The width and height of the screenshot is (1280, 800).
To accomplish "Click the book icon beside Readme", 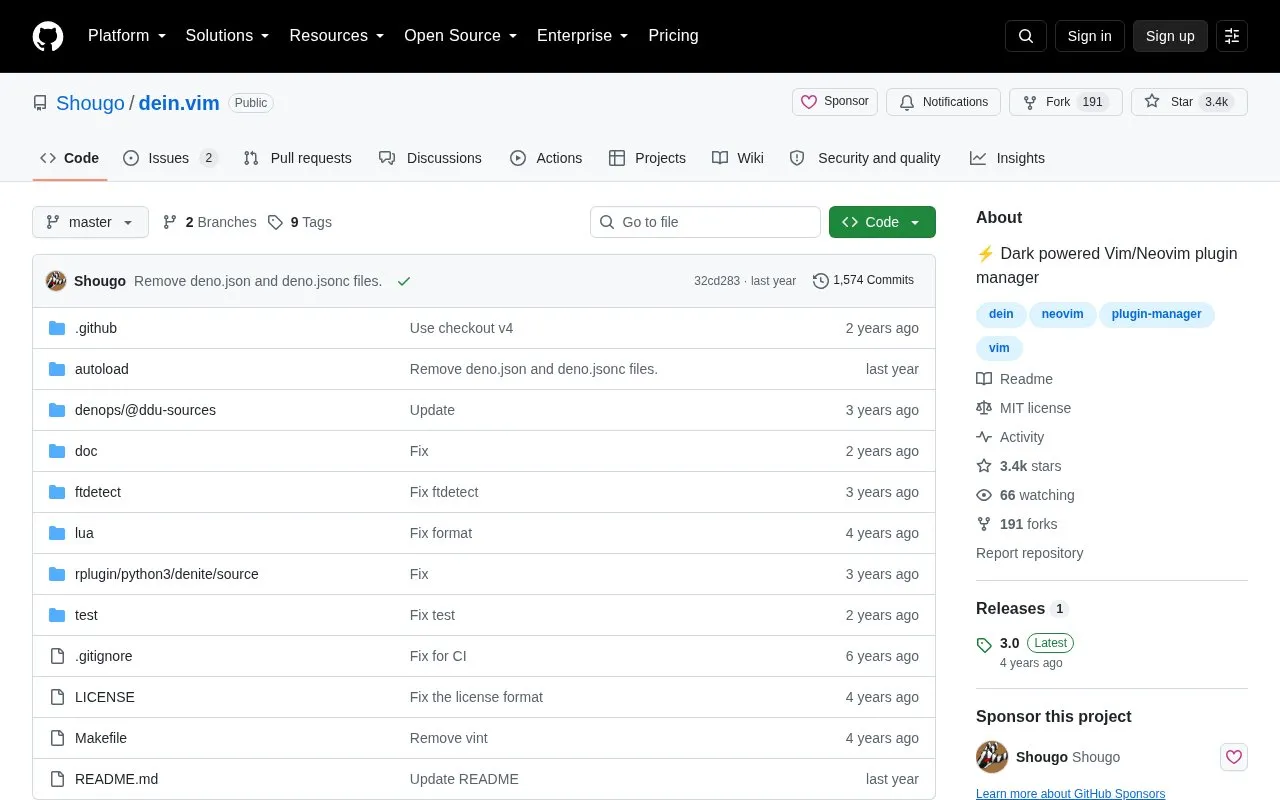I will (984, 379).
